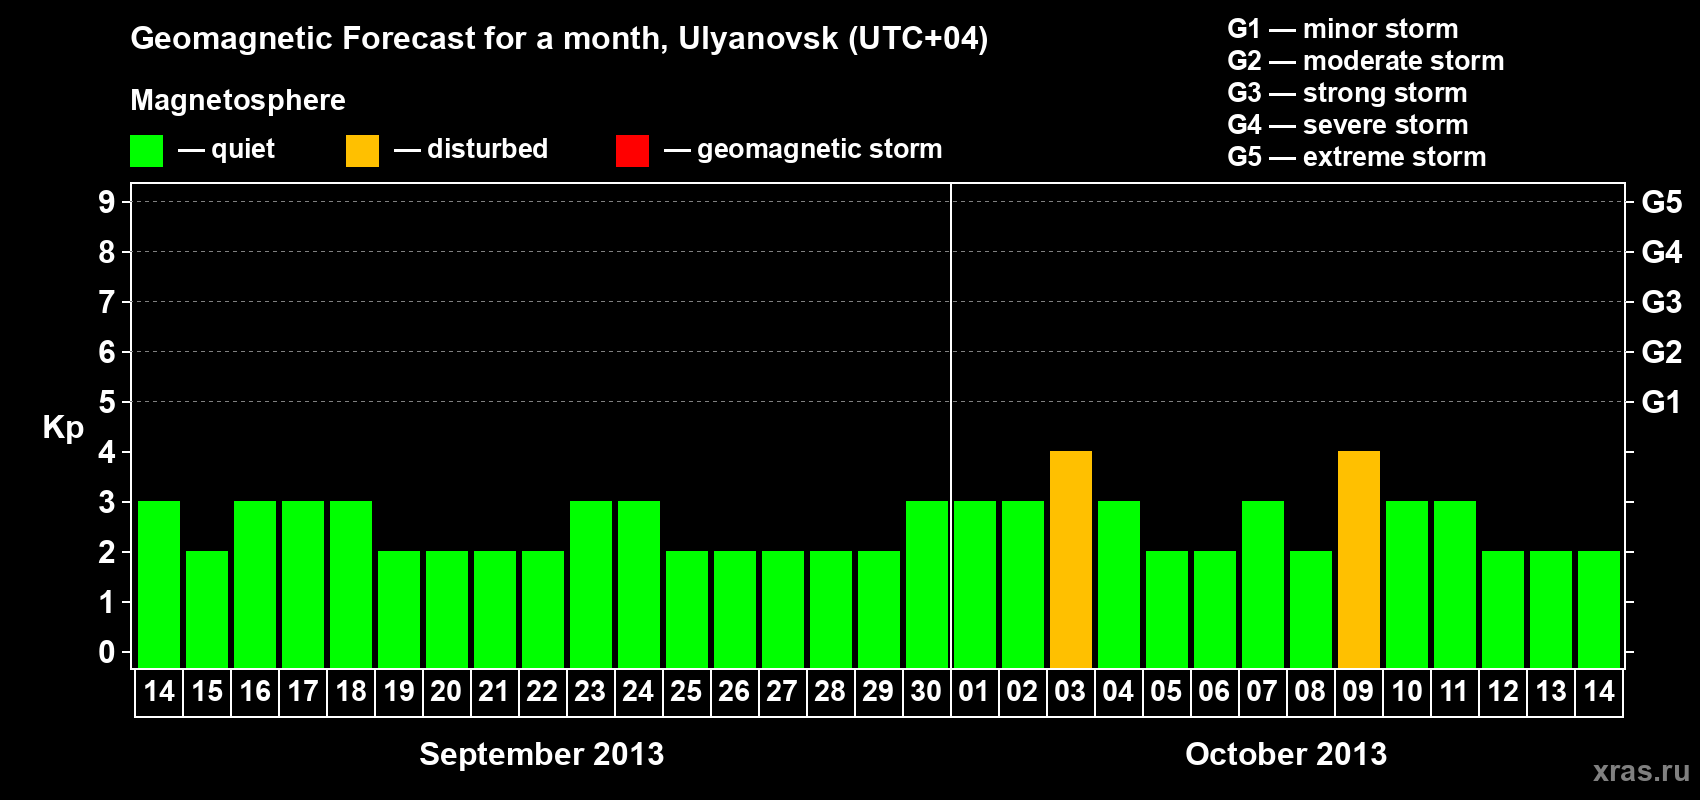Click the Kp value 0 on the axis

[x=107, y=652]
